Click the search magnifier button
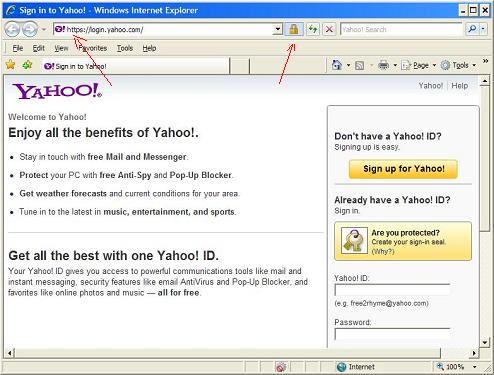This screenshot has height=375, width=494. click(x=472, y=29)
